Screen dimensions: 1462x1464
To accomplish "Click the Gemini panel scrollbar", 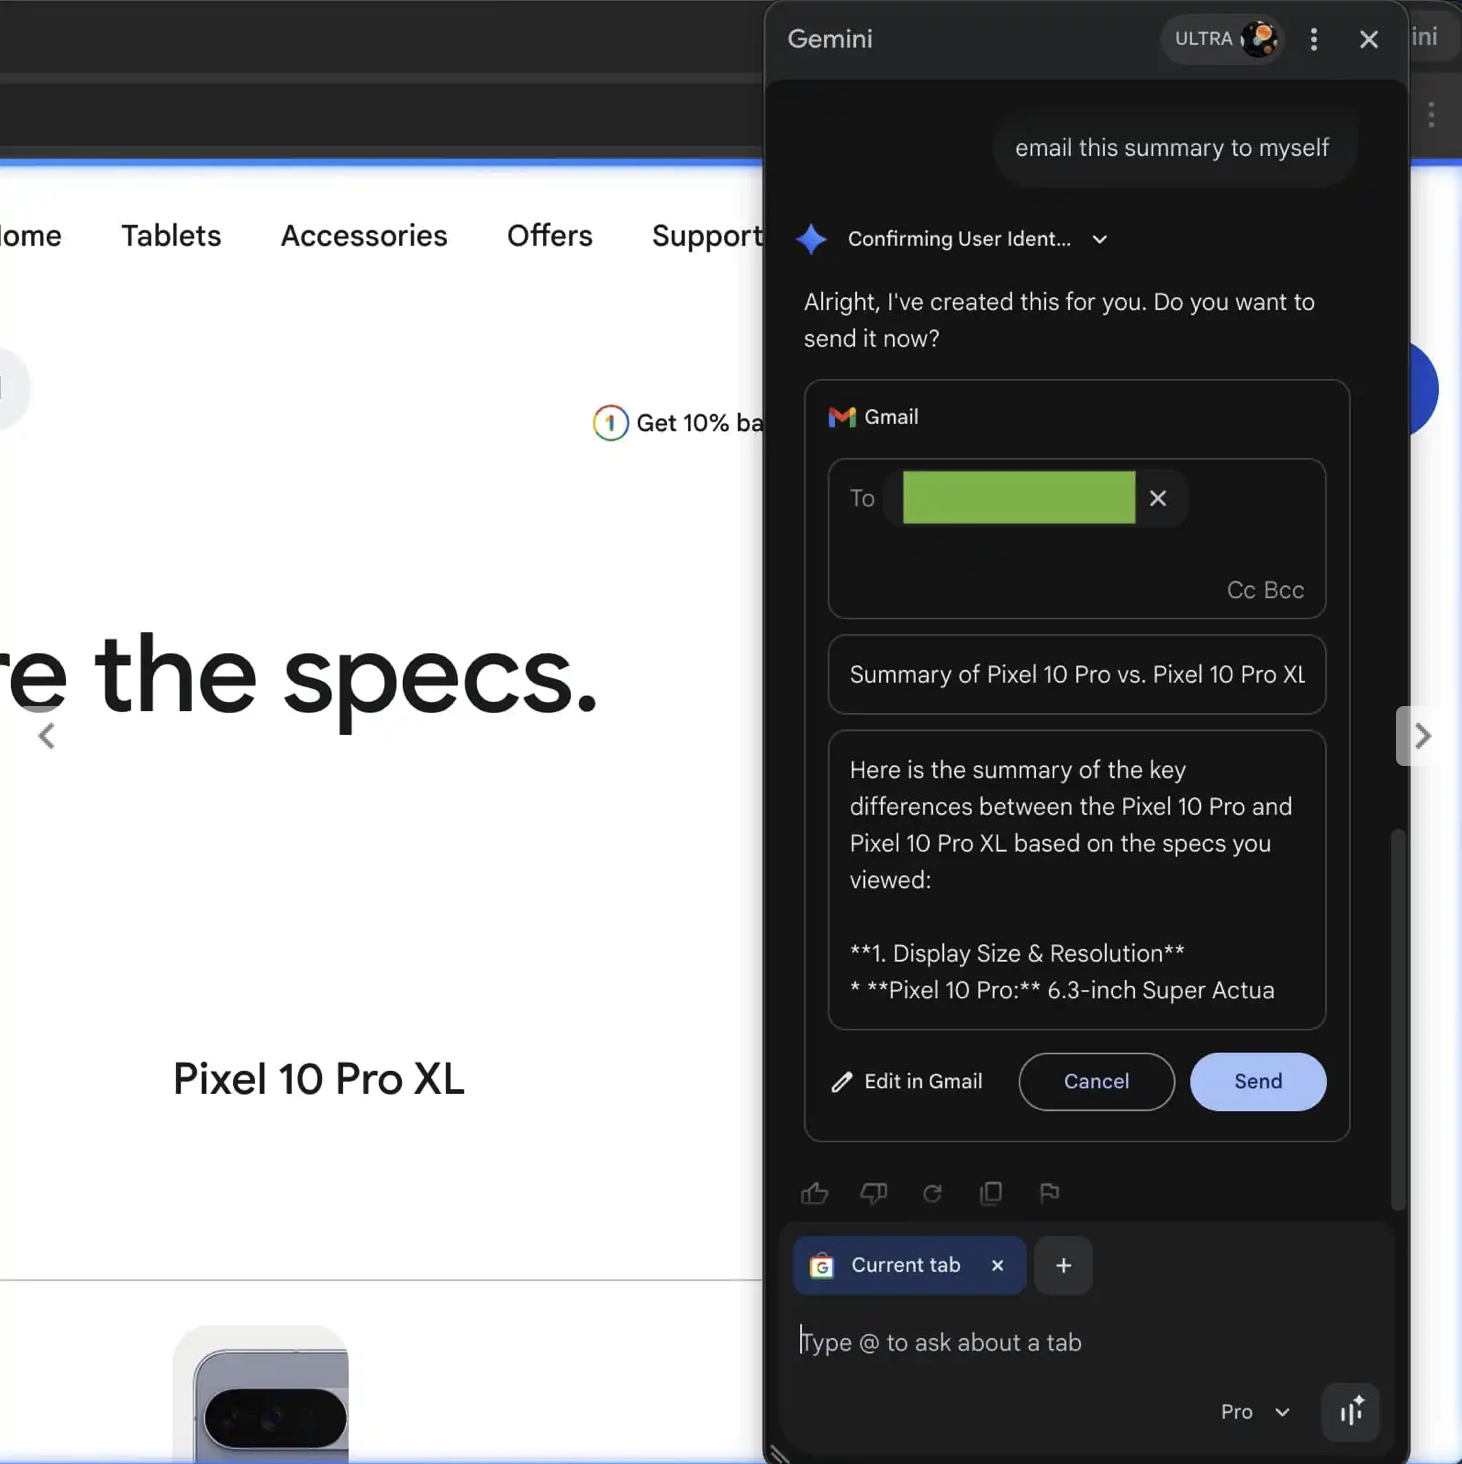I will pos(1398,1020).
